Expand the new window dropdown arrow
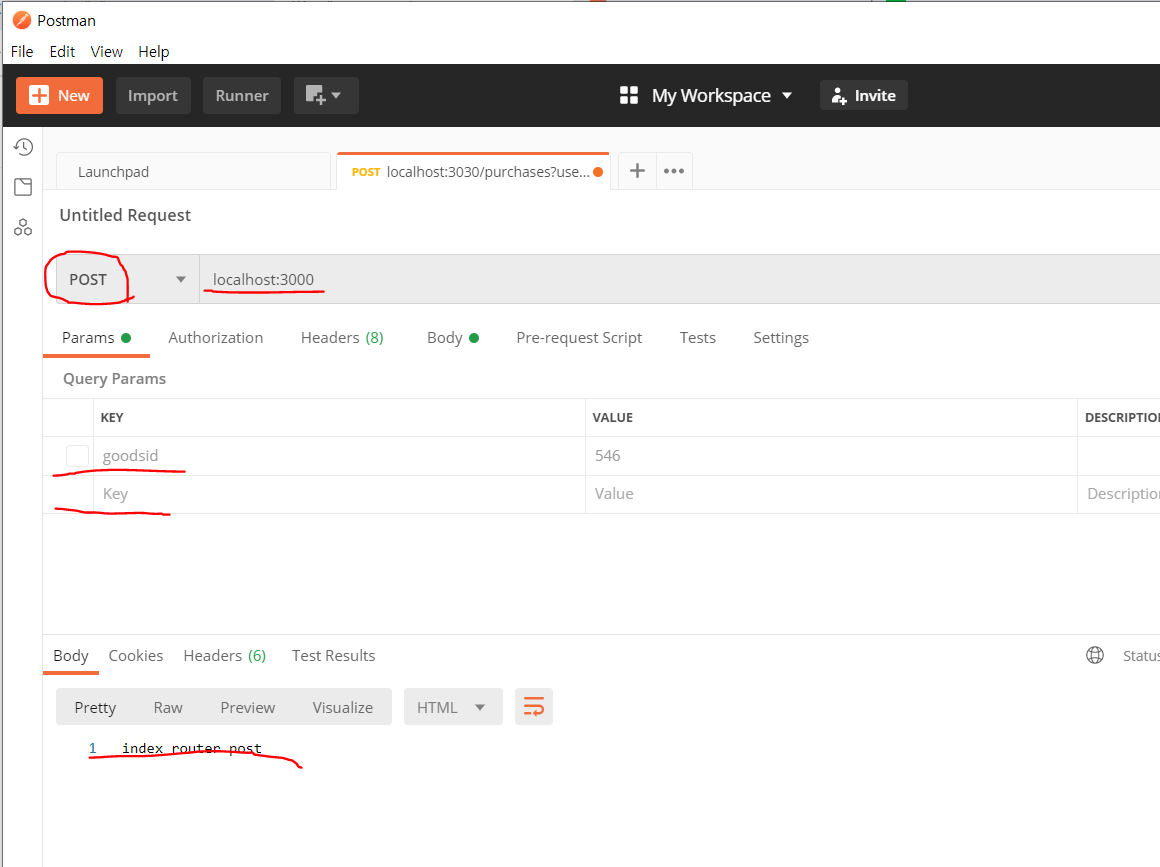1160x867 pixels. (337, 95)
